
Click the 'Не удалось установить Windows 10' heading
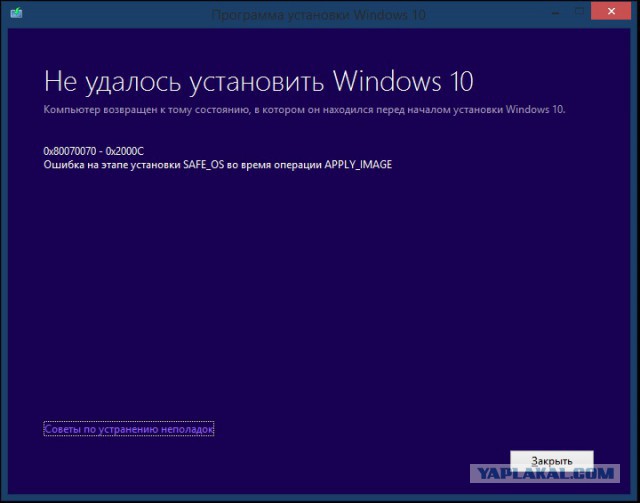pos(258,81)
